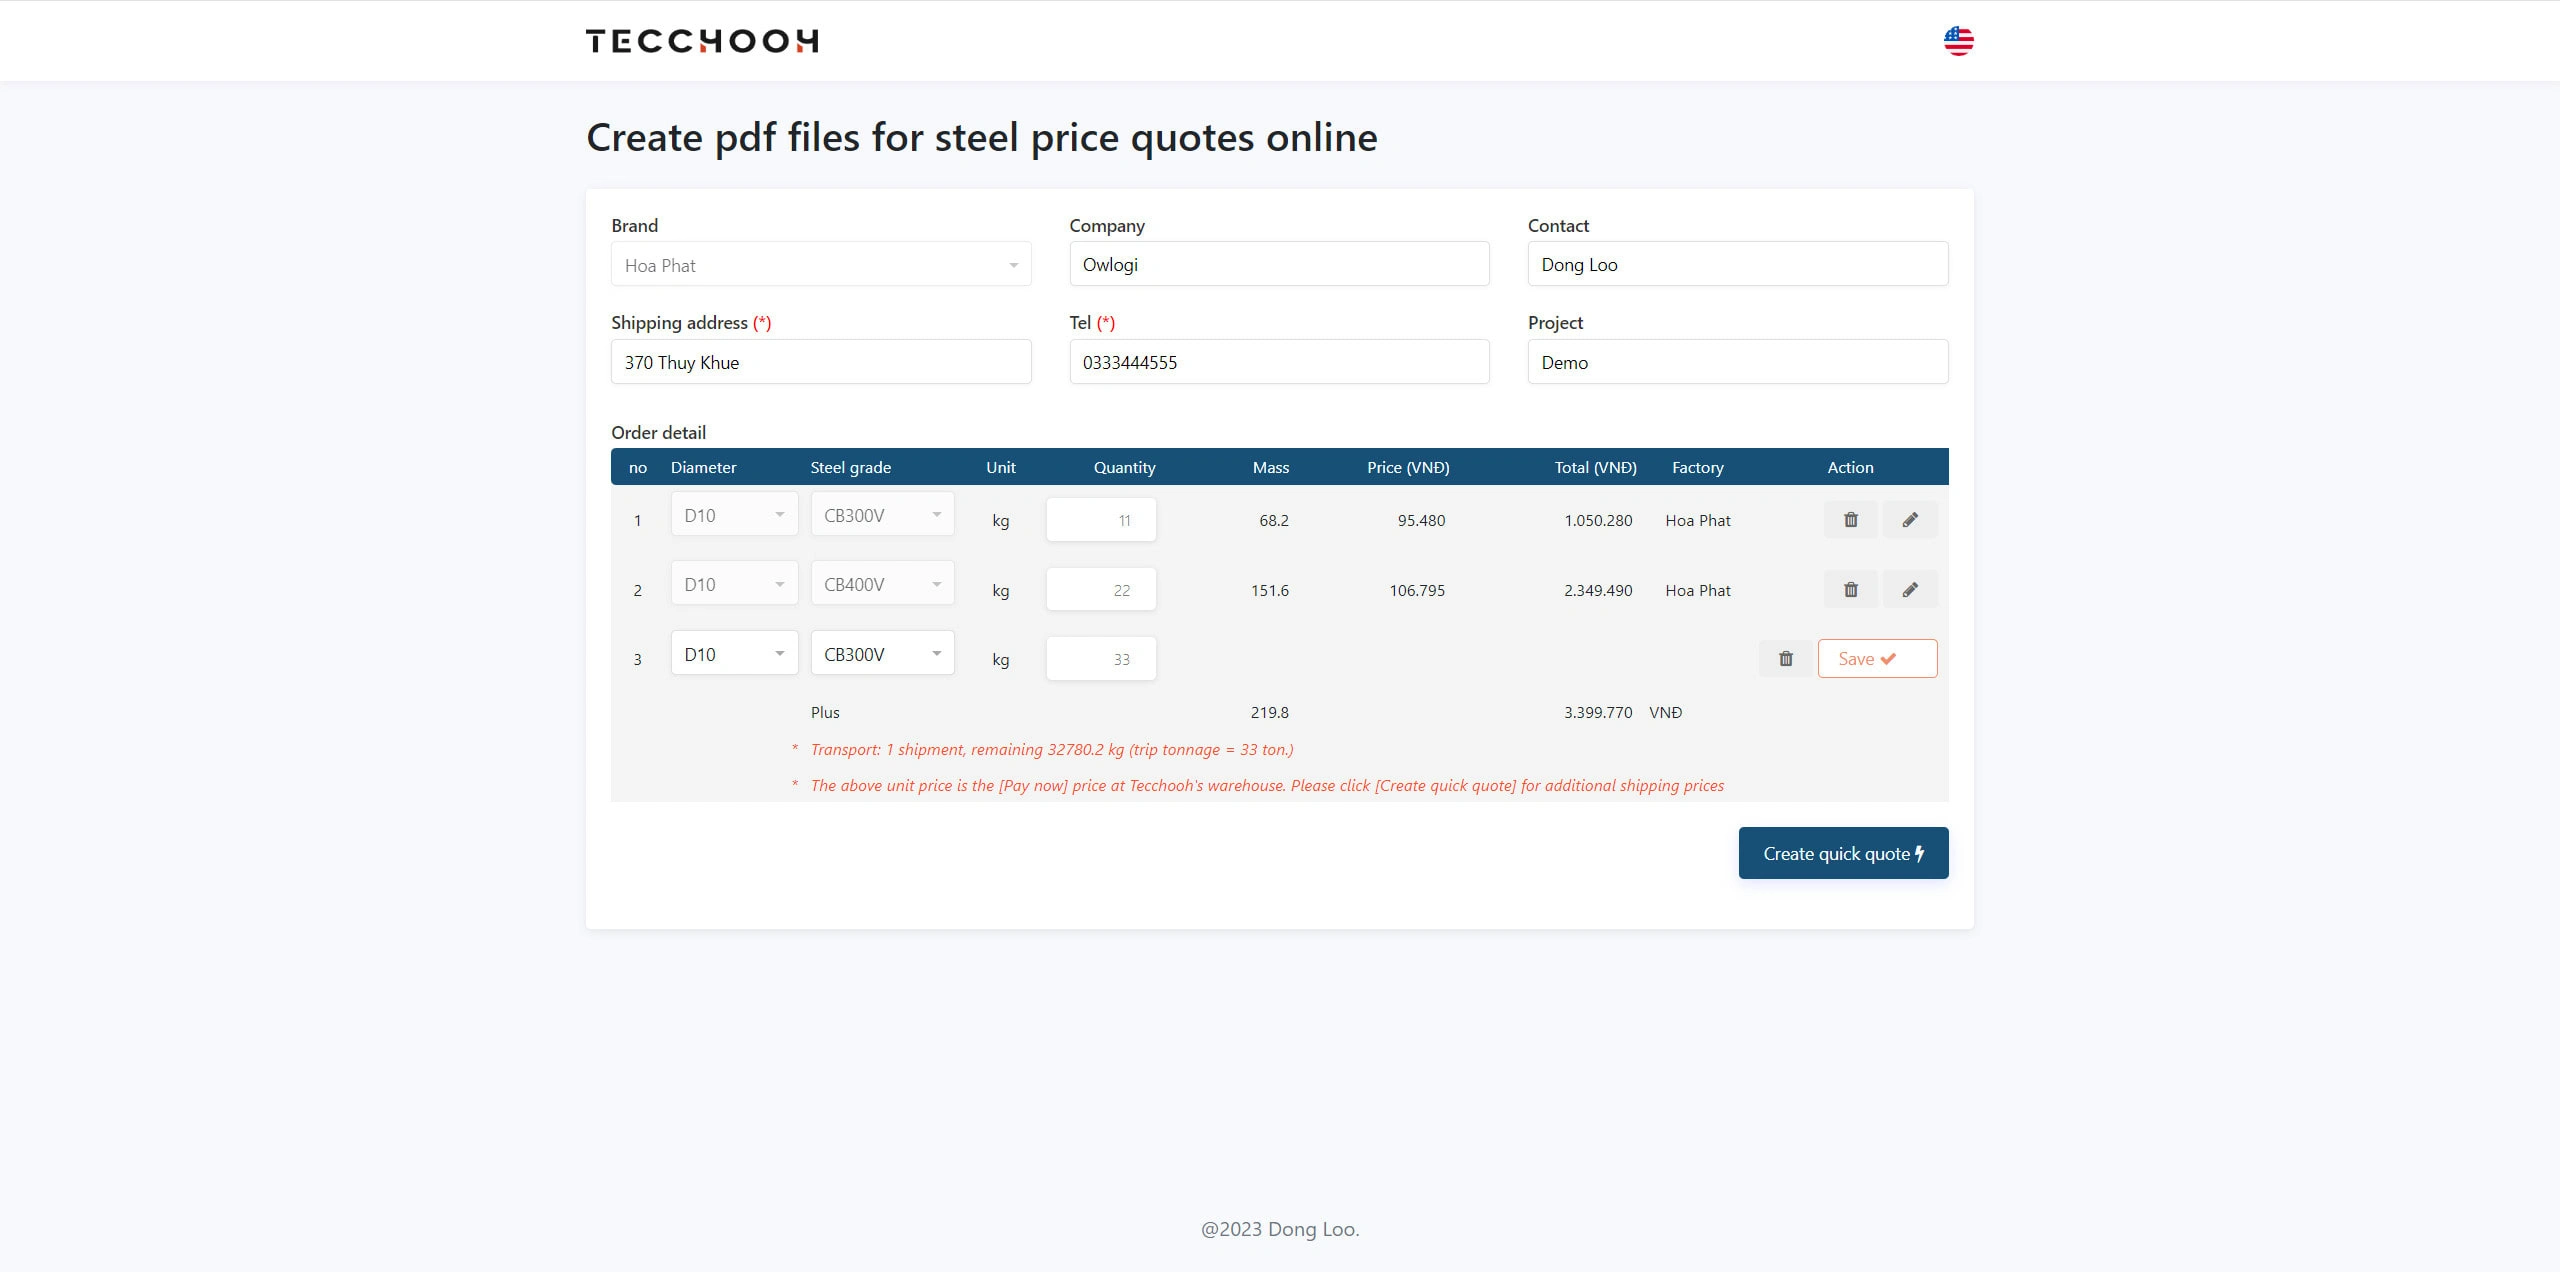
Task: Click the row 3 quantity field showing 33
Action: (1100, 659)
